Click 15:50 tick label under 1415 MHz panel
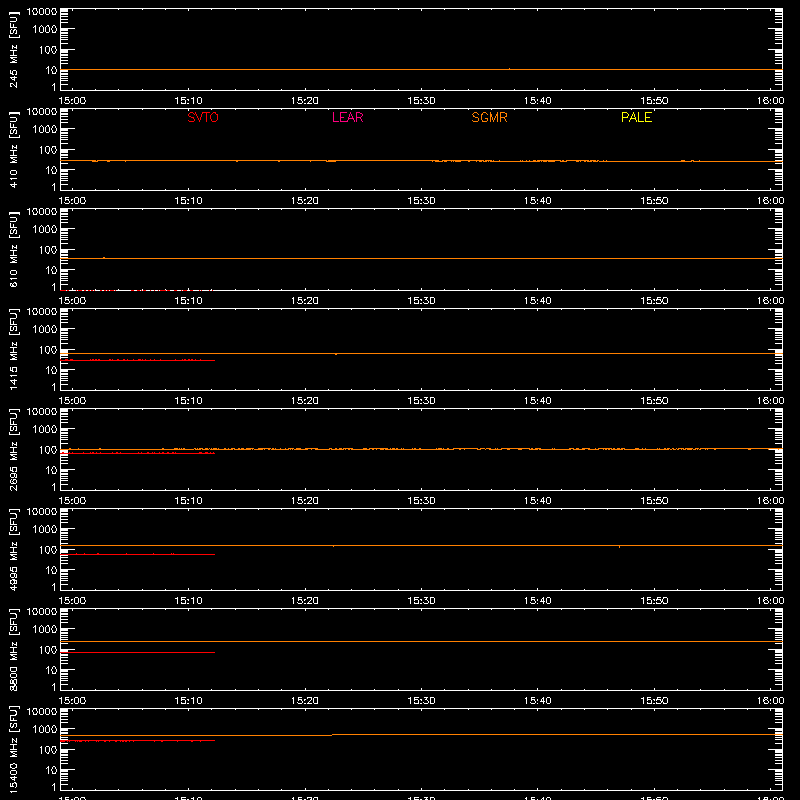The height and width of the screenshot is (800, 800). [x=654, y=401]
